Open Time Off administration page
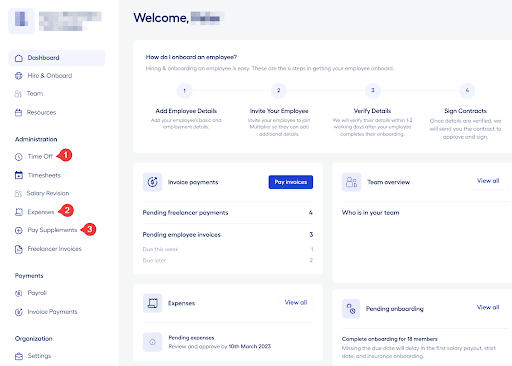 click(x=40, y=156)
